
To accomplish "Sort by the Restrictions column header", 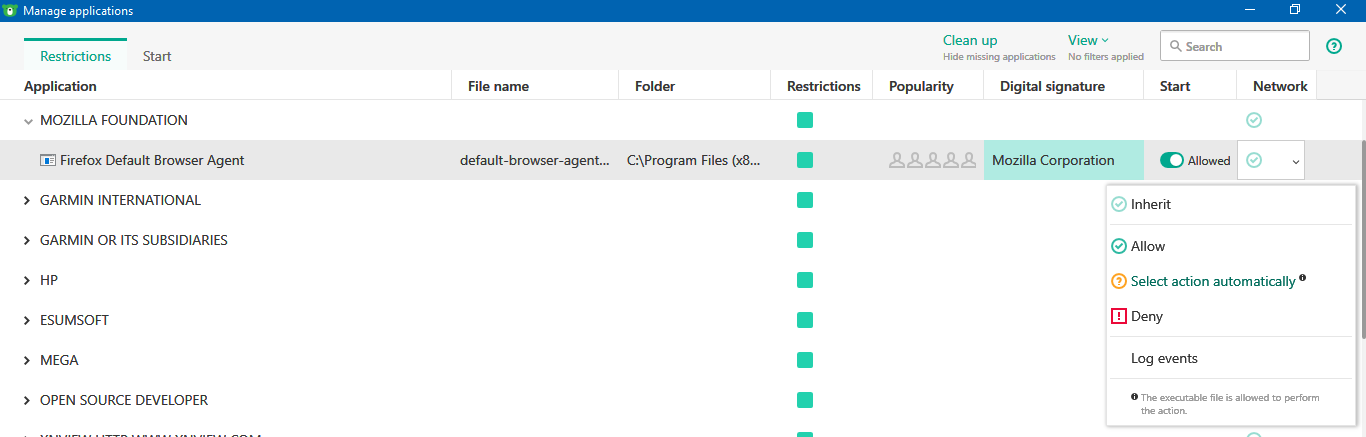I will (x=824, y=86).
